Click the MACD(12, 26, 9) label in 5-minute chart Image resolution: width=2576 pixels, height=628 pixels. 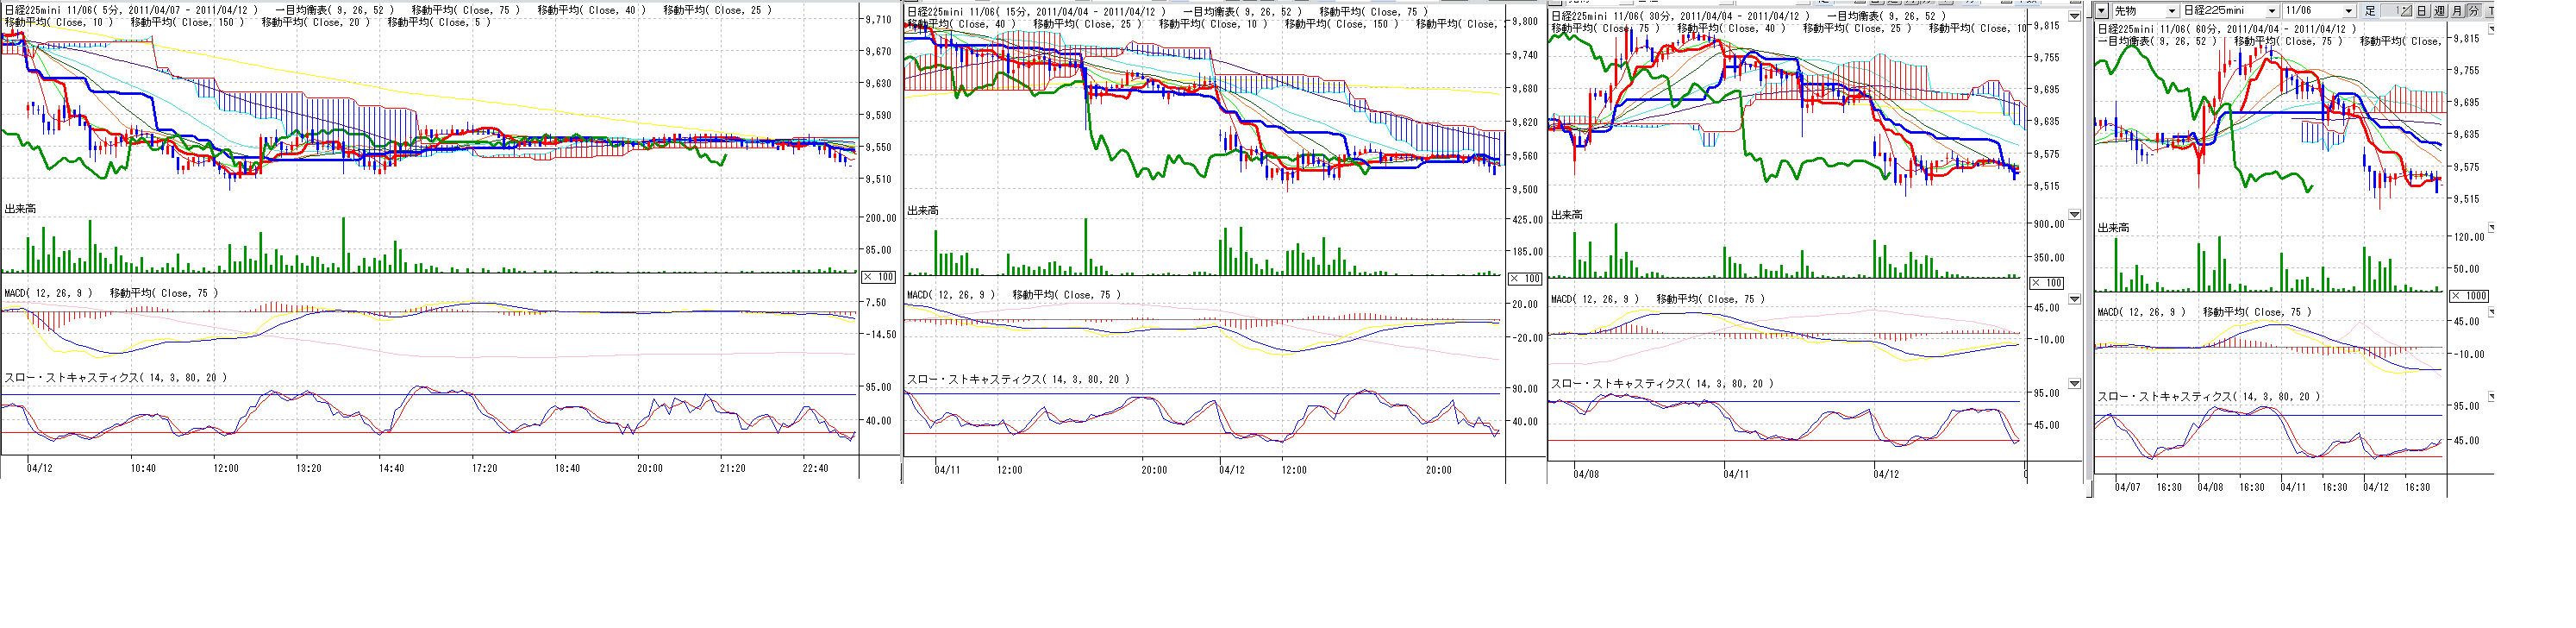48,293
